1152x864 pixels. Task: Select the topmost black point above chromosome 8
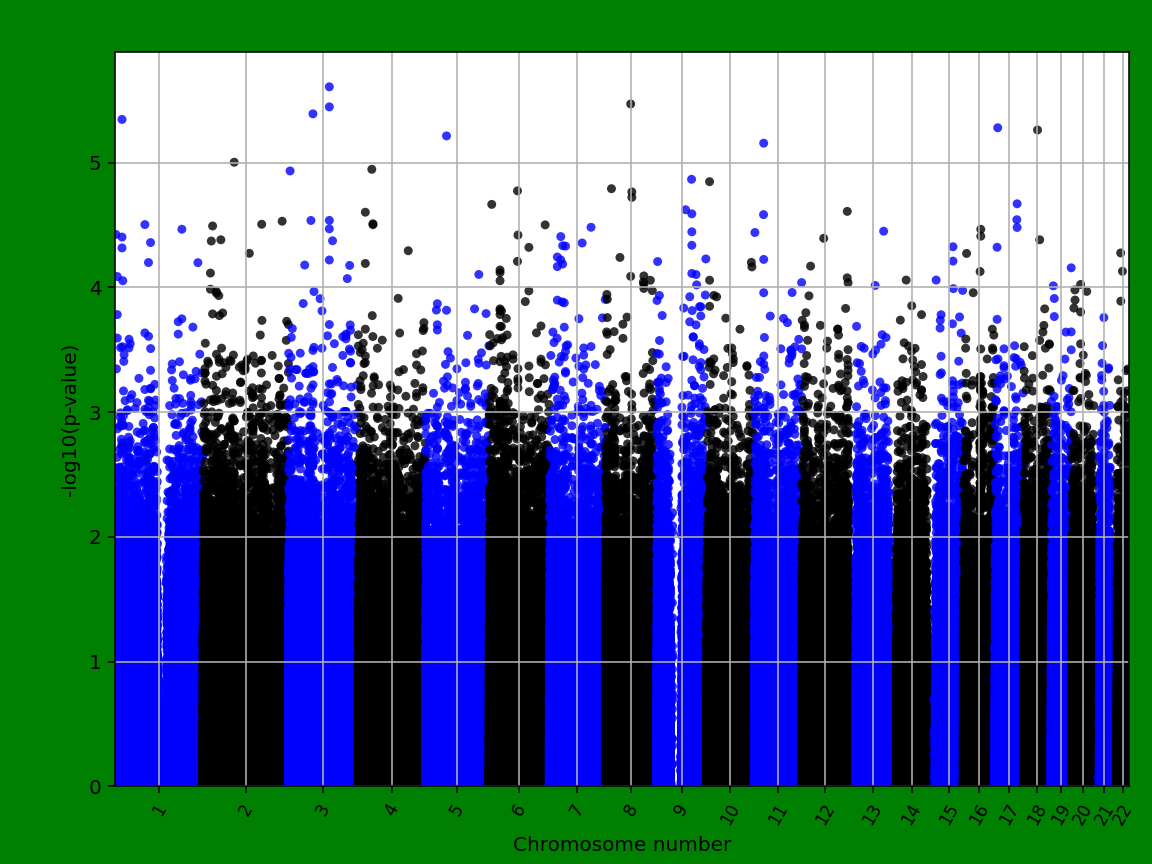click(631, 102)
